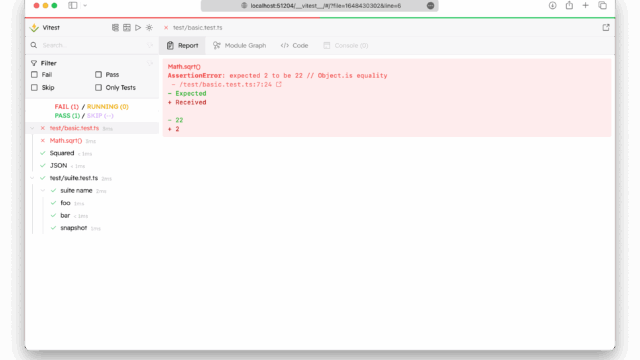Click pass check beside bar test

click(x=53, y=216)
